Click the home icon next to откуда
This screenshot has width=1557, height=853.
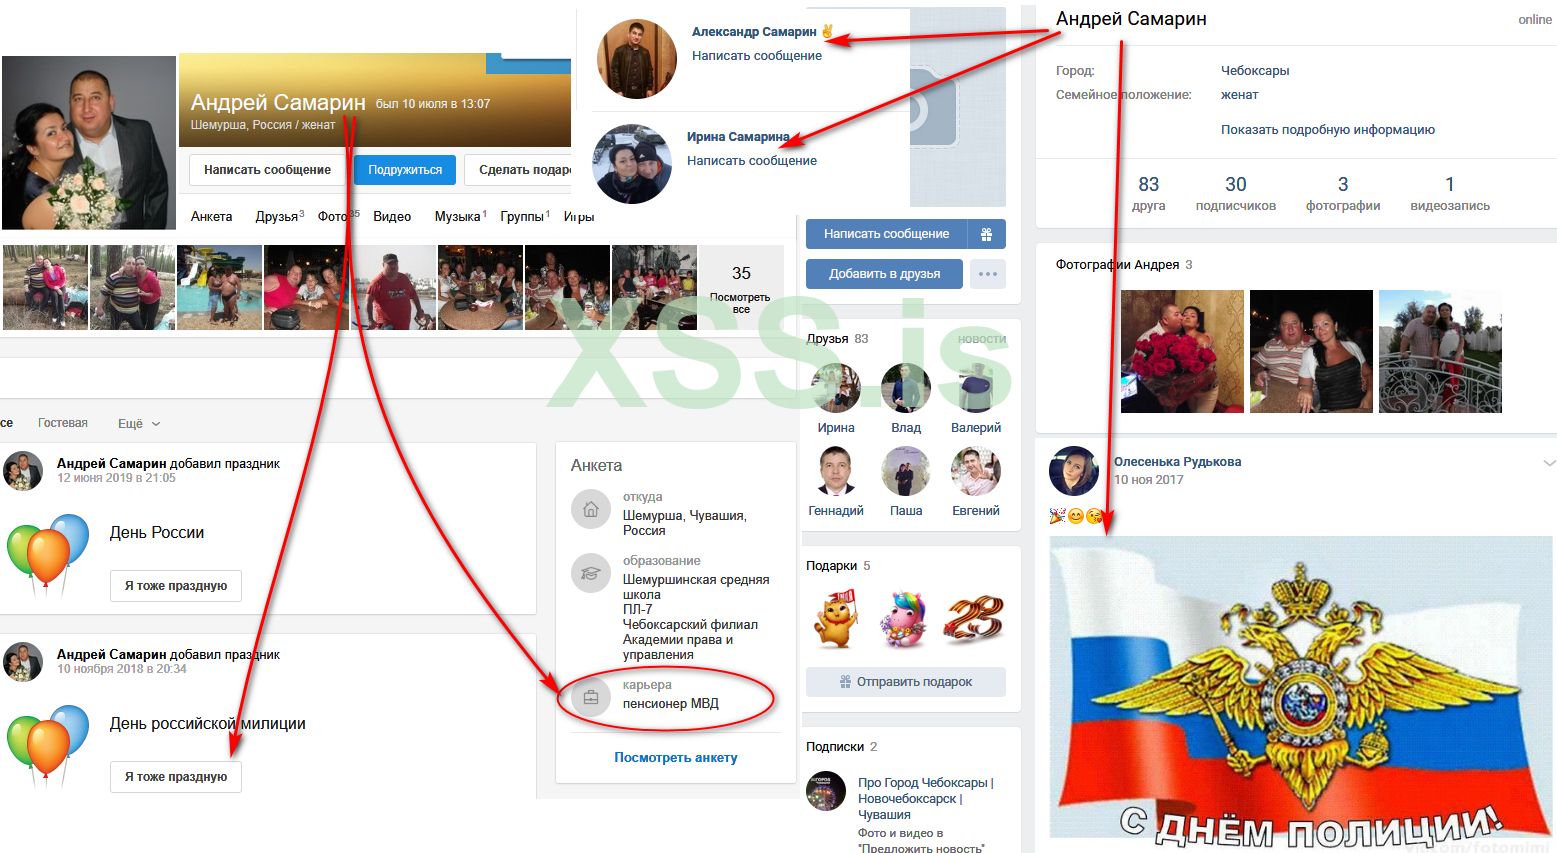click(x=591, y=510)
